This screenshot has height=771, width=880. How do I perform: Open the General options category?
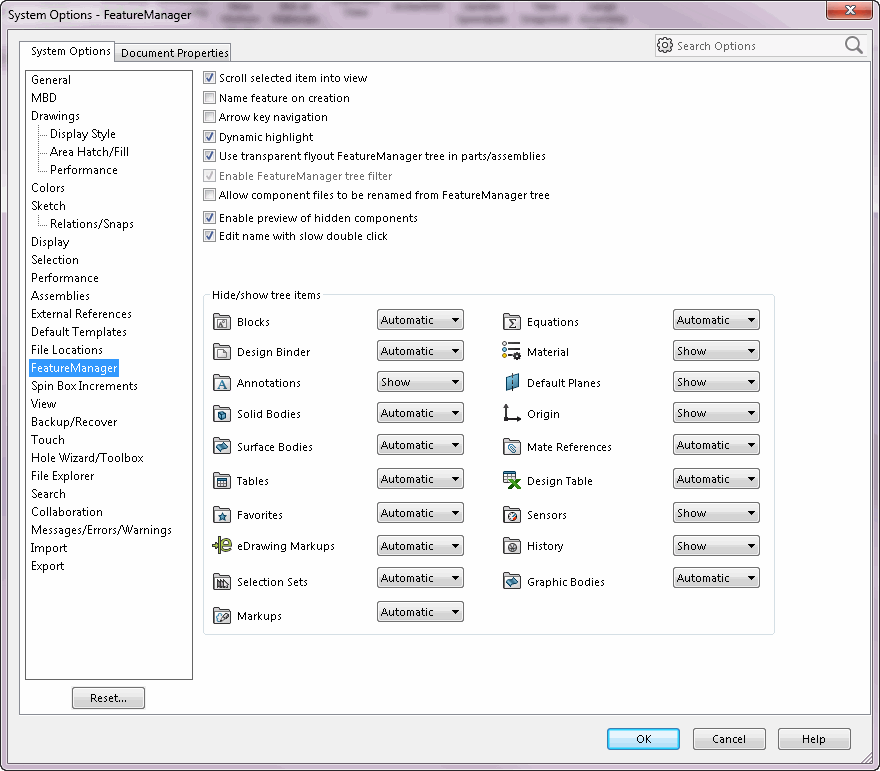[51, 80]
